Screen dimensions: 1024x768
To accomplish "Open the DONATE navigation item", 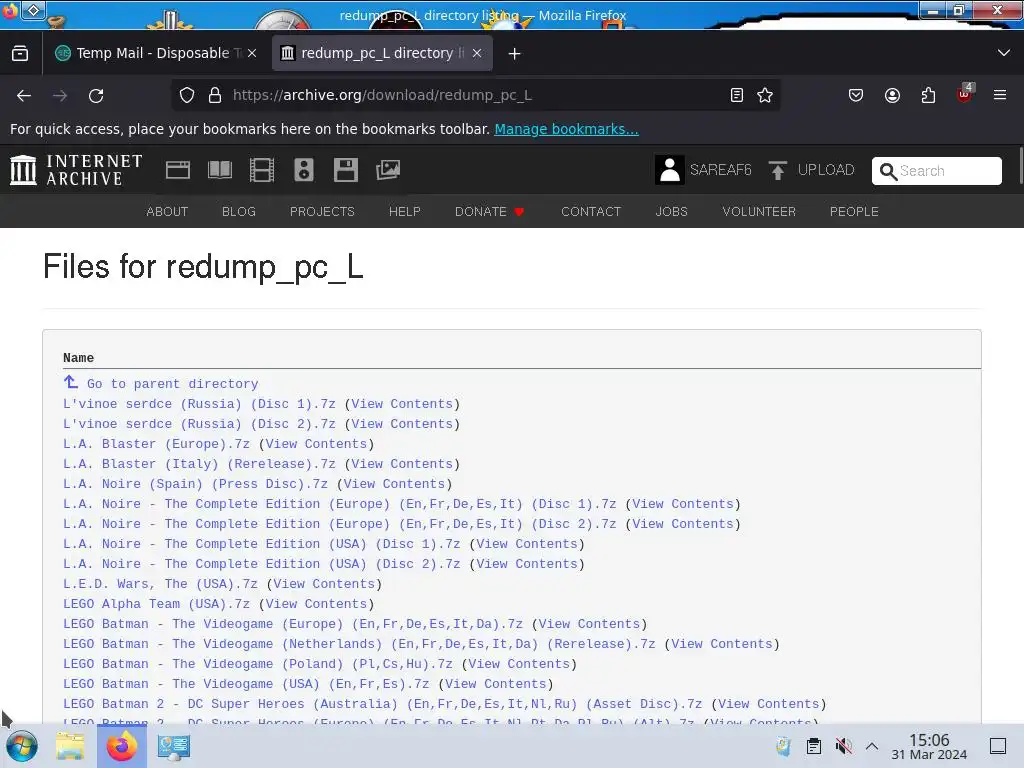I will coord(490,212).
